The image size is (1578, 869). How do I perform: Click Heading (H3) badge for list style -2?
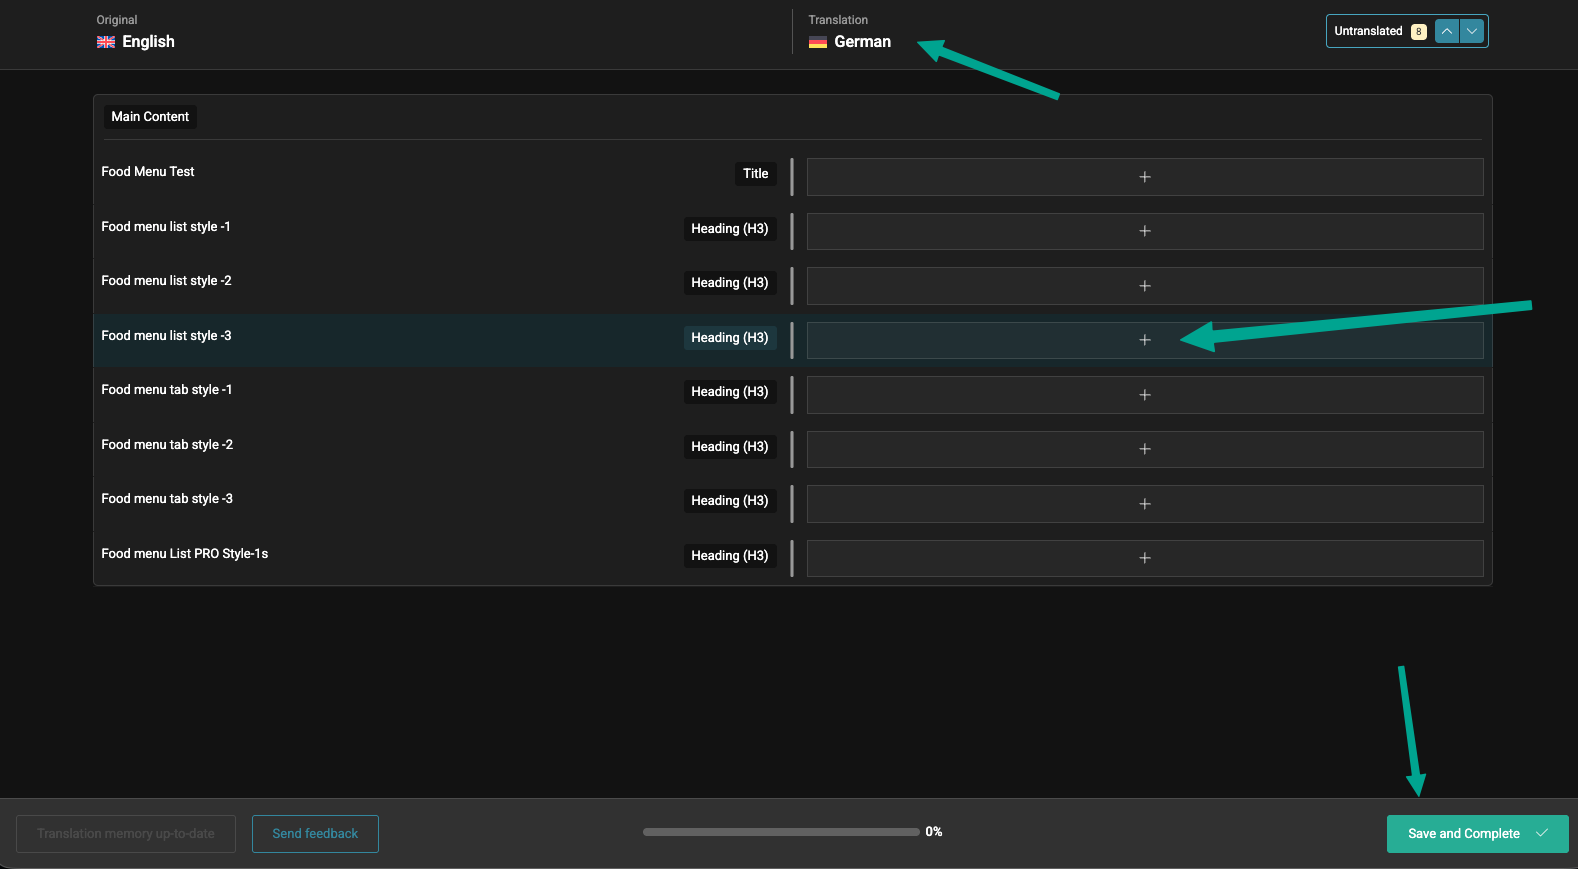click(x=730, y=283)
